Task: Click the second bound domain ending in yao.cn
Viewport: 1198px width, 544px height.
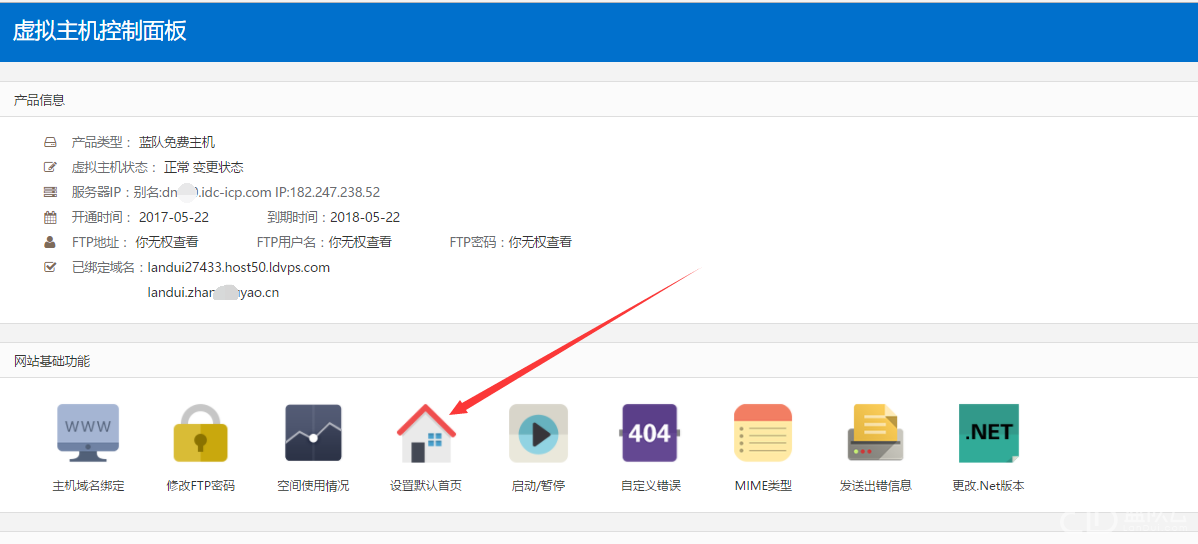Action: (x=212, y=293)
